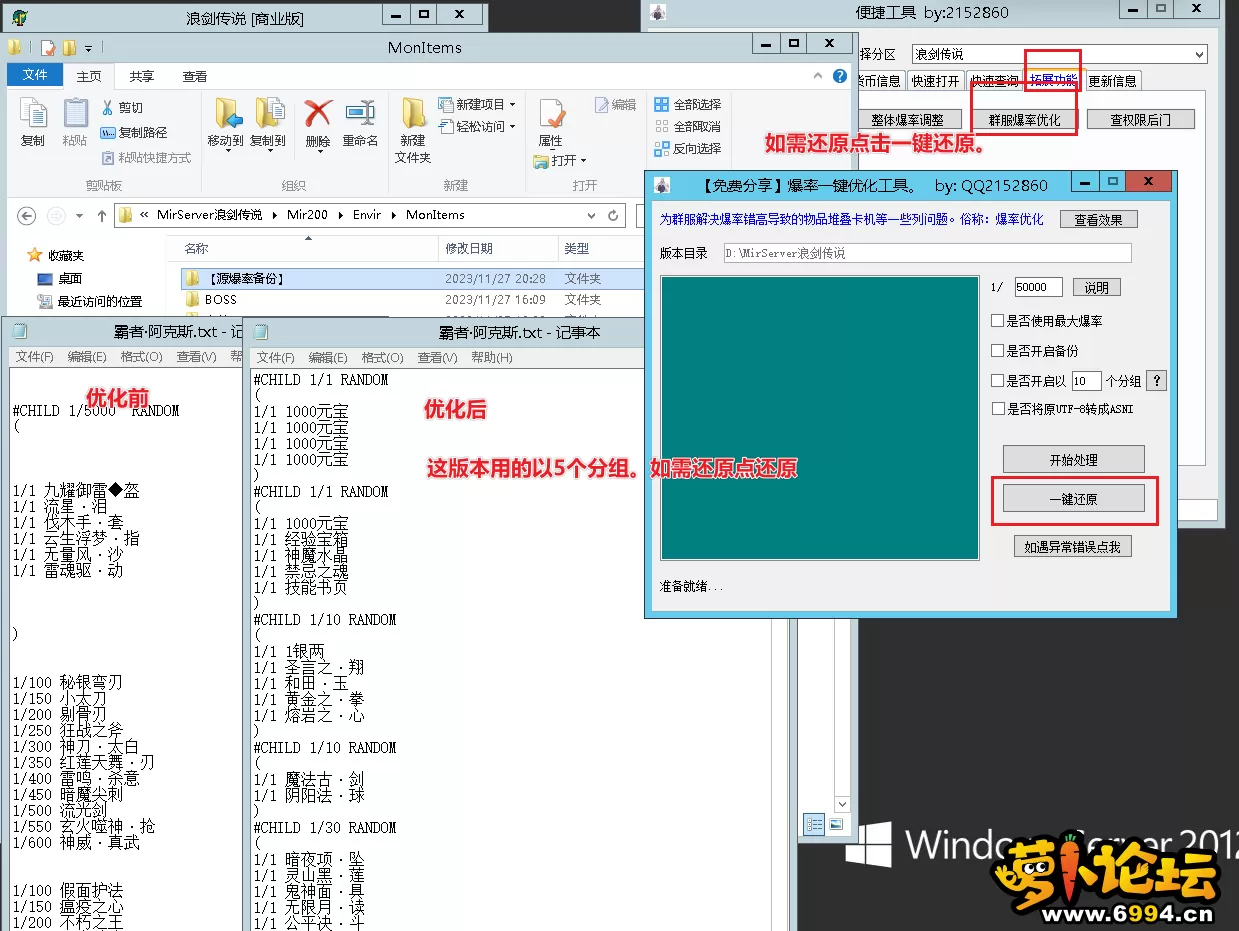Click the large icons view icon in footer
The width and height of the screenshot is (1239, 931).
point(835,825)
